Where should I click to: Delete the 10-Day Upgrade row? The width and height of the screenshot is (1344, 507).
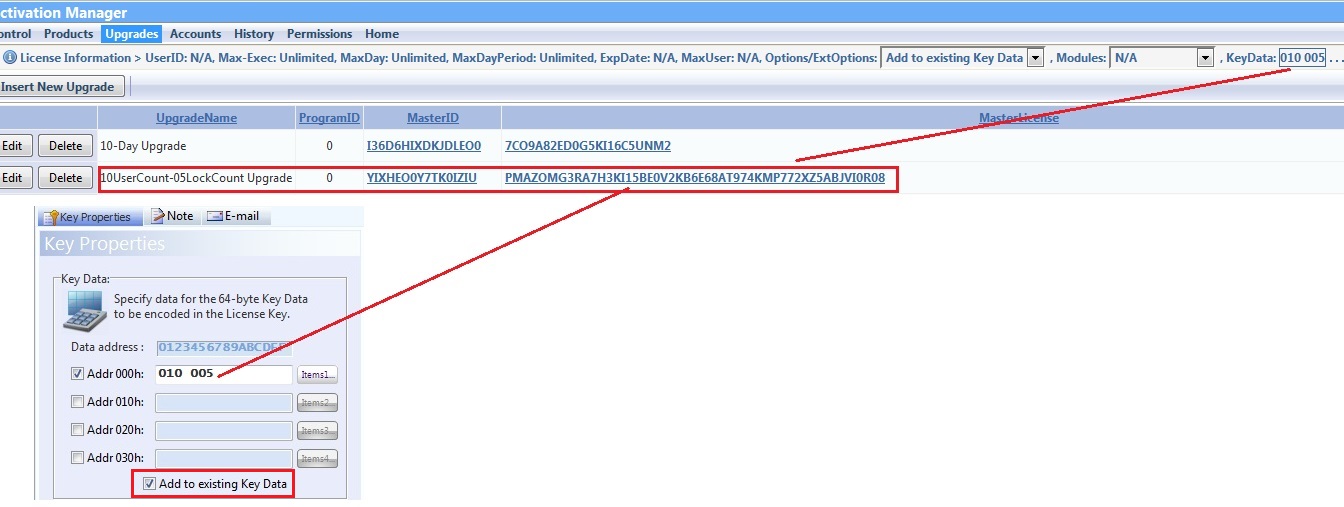tap(66, 146)
